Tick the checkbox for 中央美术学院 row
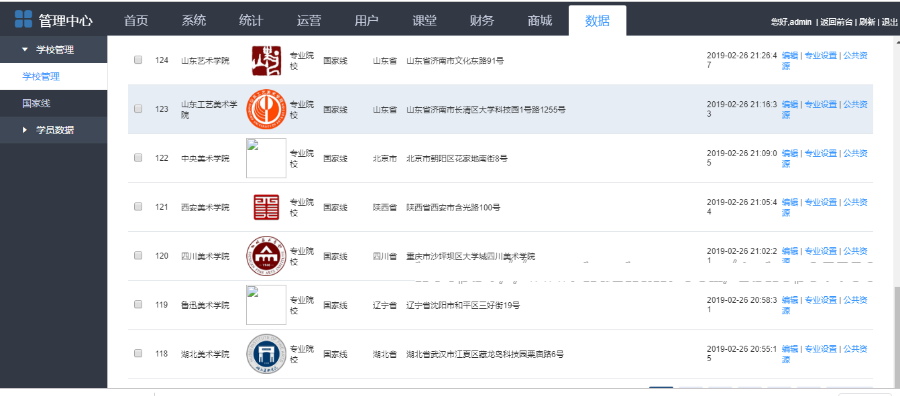The height and width of the screenshot is (396, 900). coord(138,158)
